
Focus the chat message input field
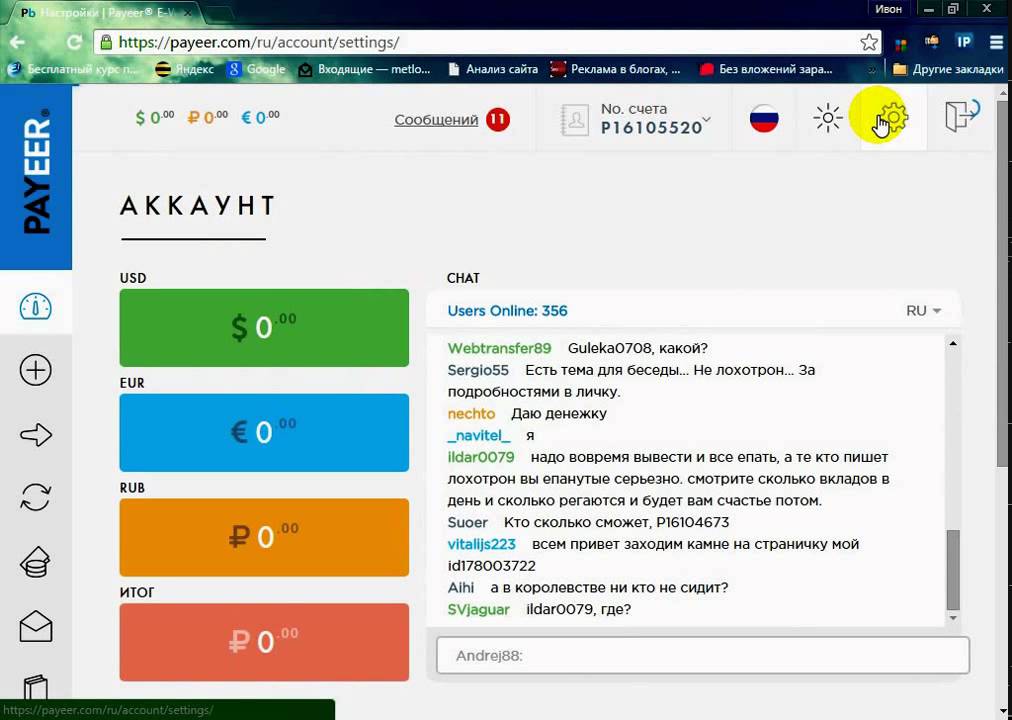703,655
